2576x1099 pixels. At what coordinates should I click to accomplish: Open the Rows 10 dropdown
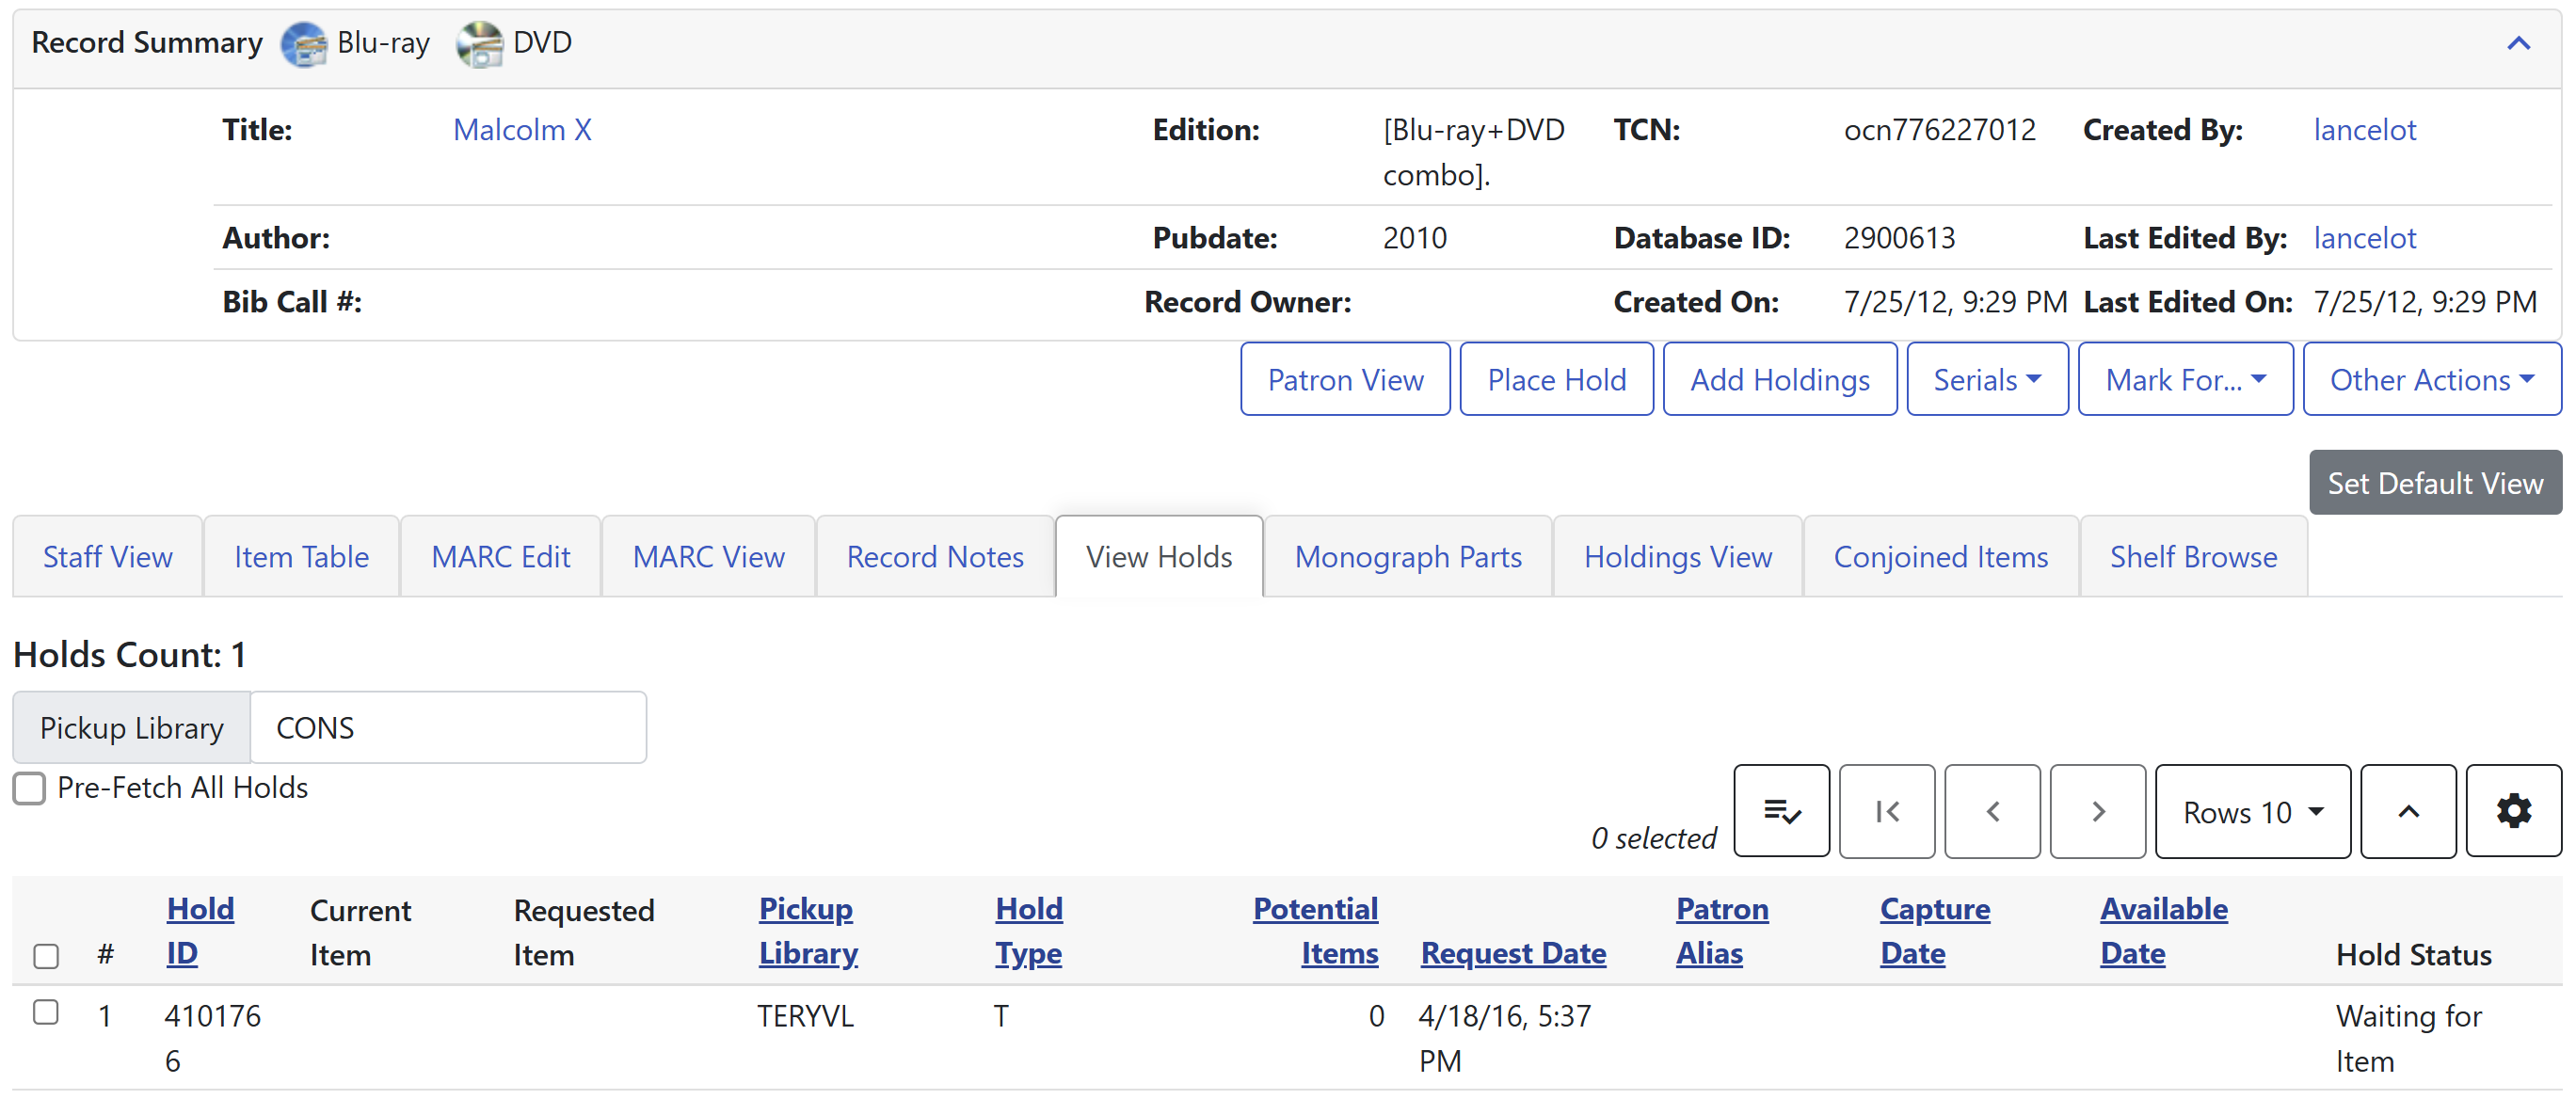[x=2251, y=811]
